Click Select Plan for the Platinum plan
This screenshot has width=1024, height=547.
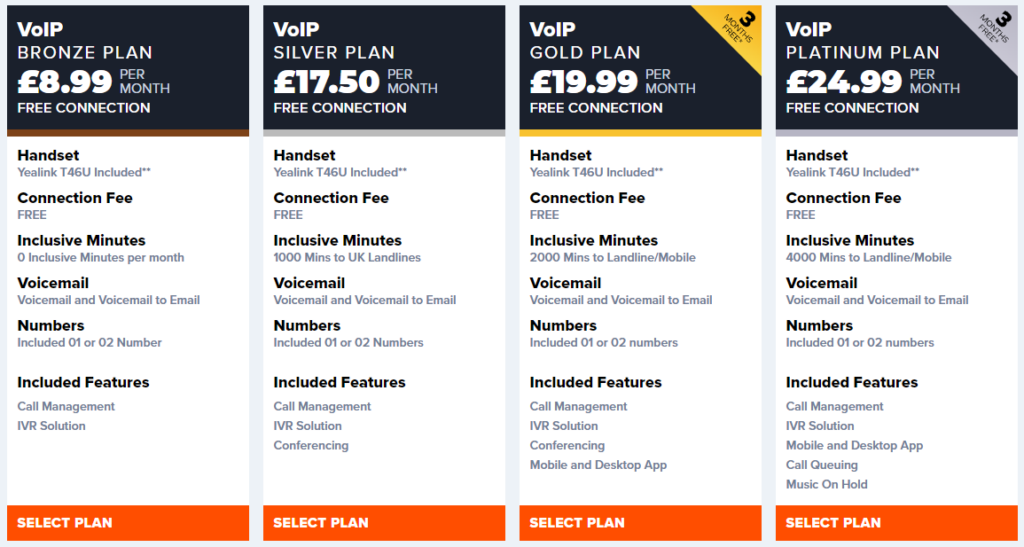point(897,522)
